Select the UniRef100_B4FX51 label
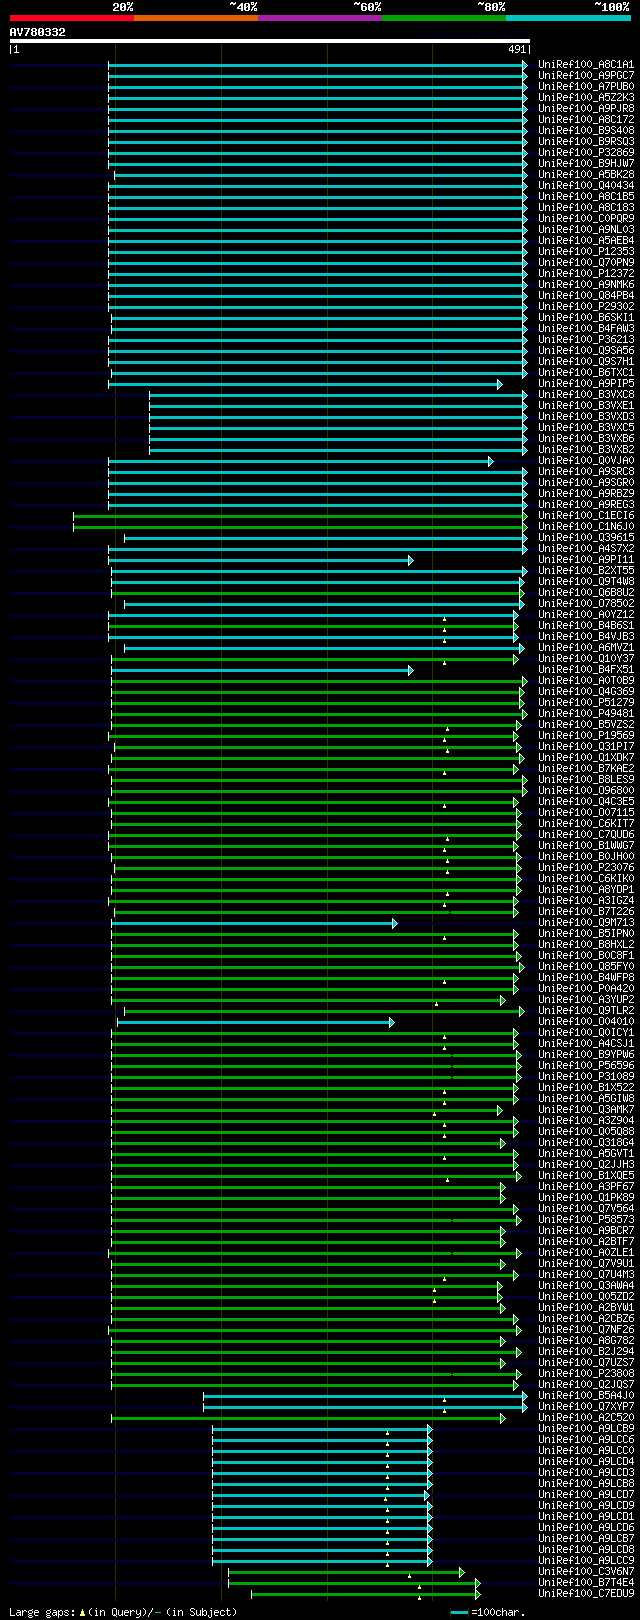This screenshot has width=640, height=1620. (586, 670)
